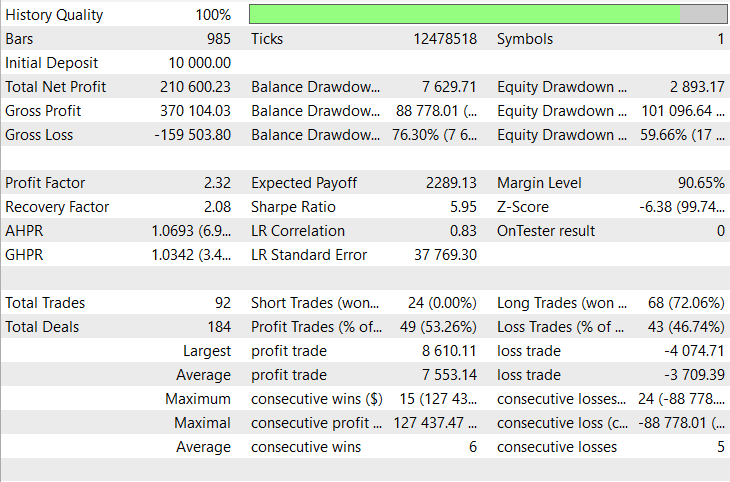Click the green History Quality progress bar
Image resolution: width=730 pixels, height=482 pixels.
(464, 14)
